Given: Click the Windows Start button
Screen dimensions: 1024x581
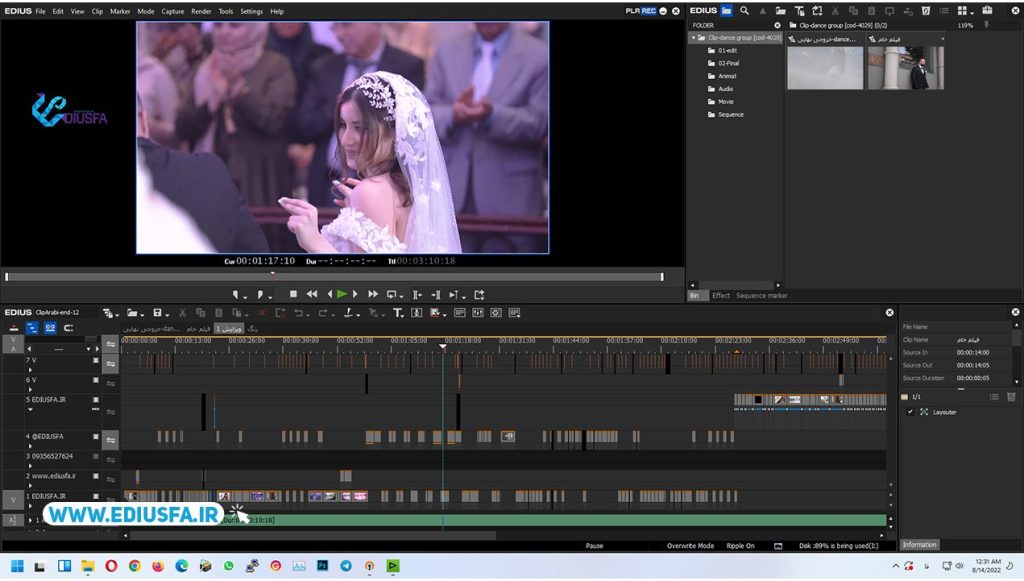Looking at the screenshot, I should pyautogui.click(x=17, y=566).
